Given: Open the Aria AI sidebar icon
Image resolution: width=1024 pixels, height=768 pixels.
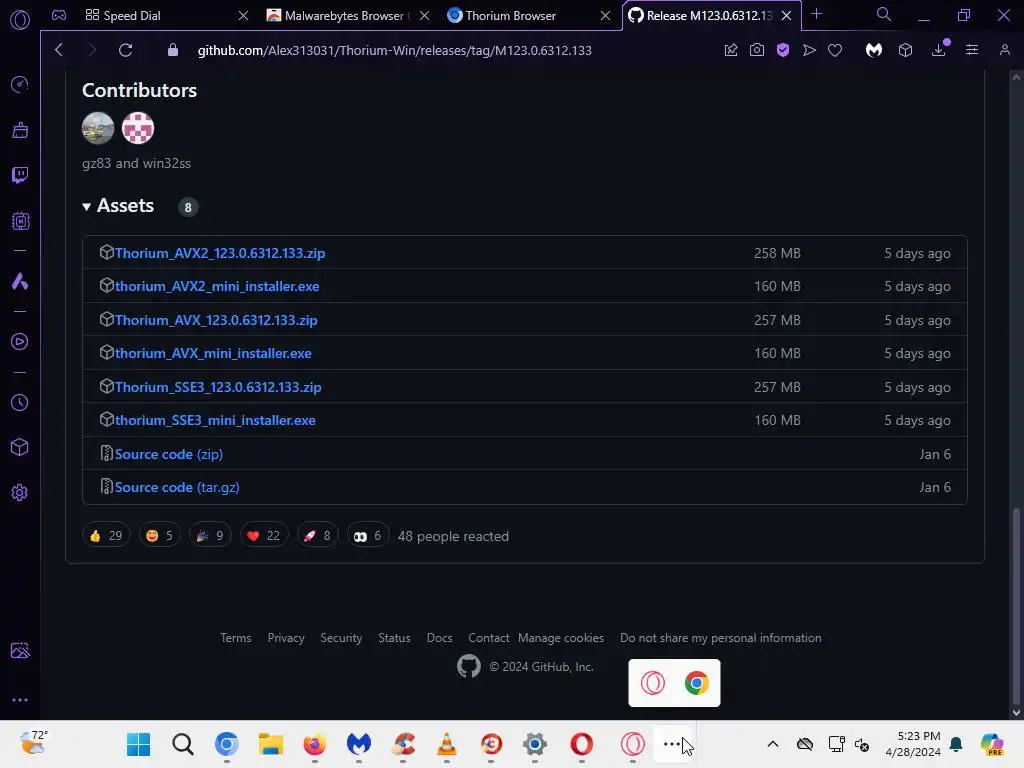Looking at the screenshot, I should 20,281.
